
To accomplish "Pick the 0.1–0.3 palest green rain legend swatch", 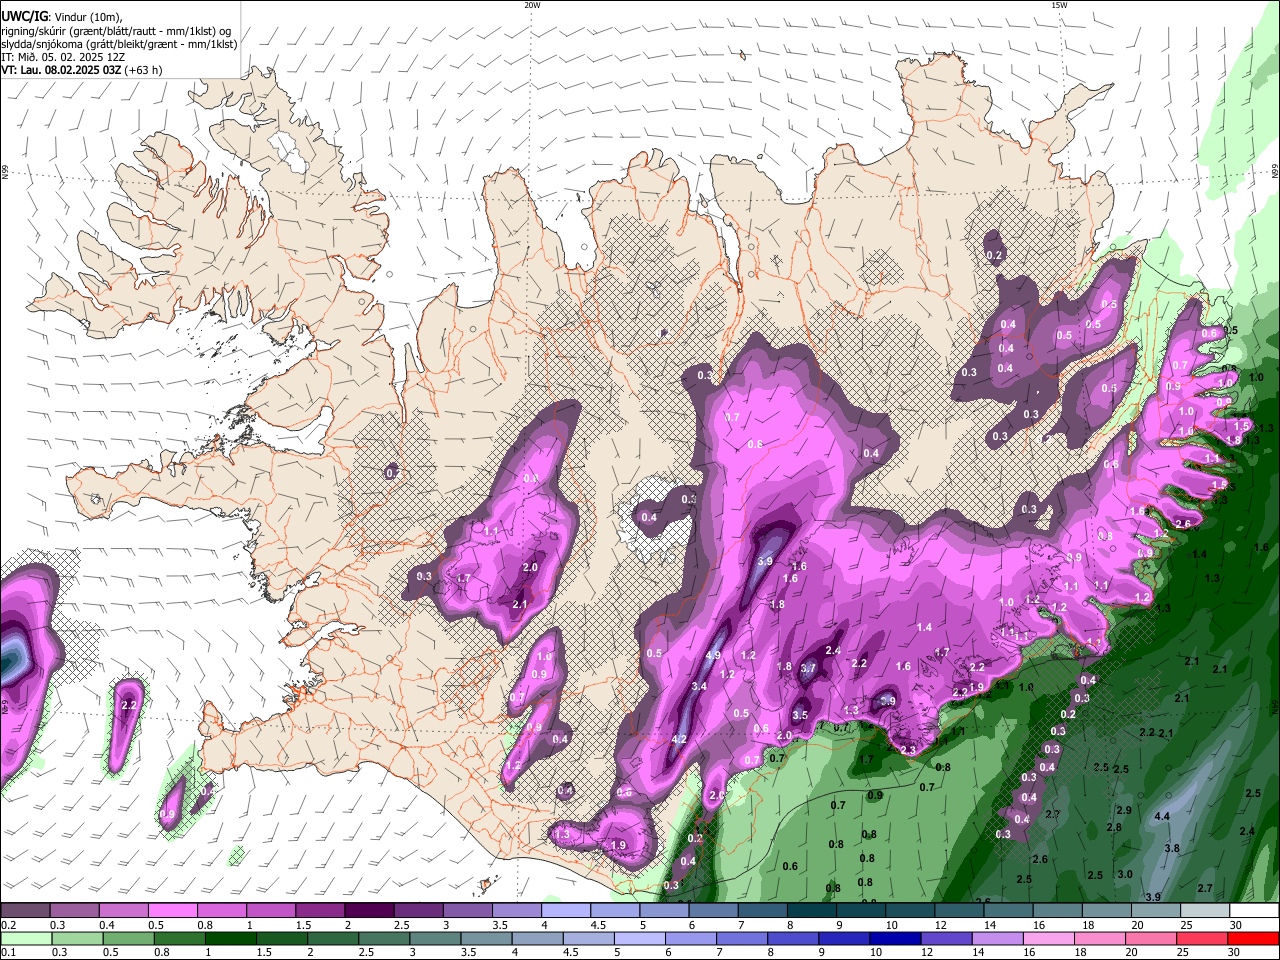I will [x=25, y=939].
